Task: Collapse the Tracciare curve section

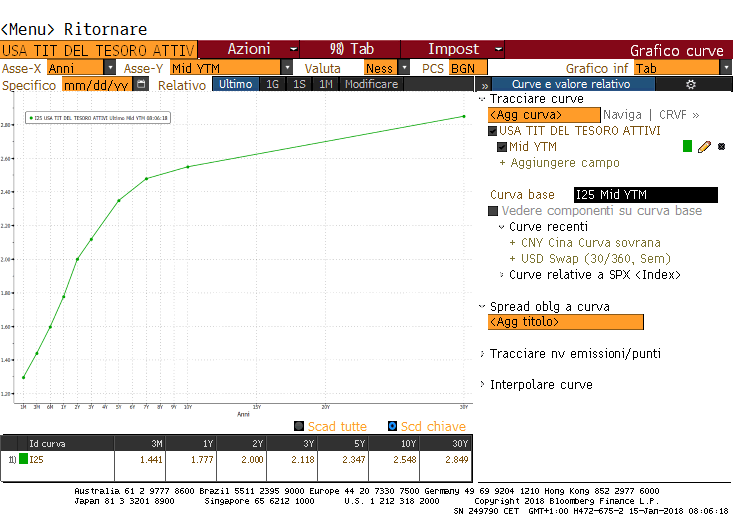Action: click(x=482, y=99)
